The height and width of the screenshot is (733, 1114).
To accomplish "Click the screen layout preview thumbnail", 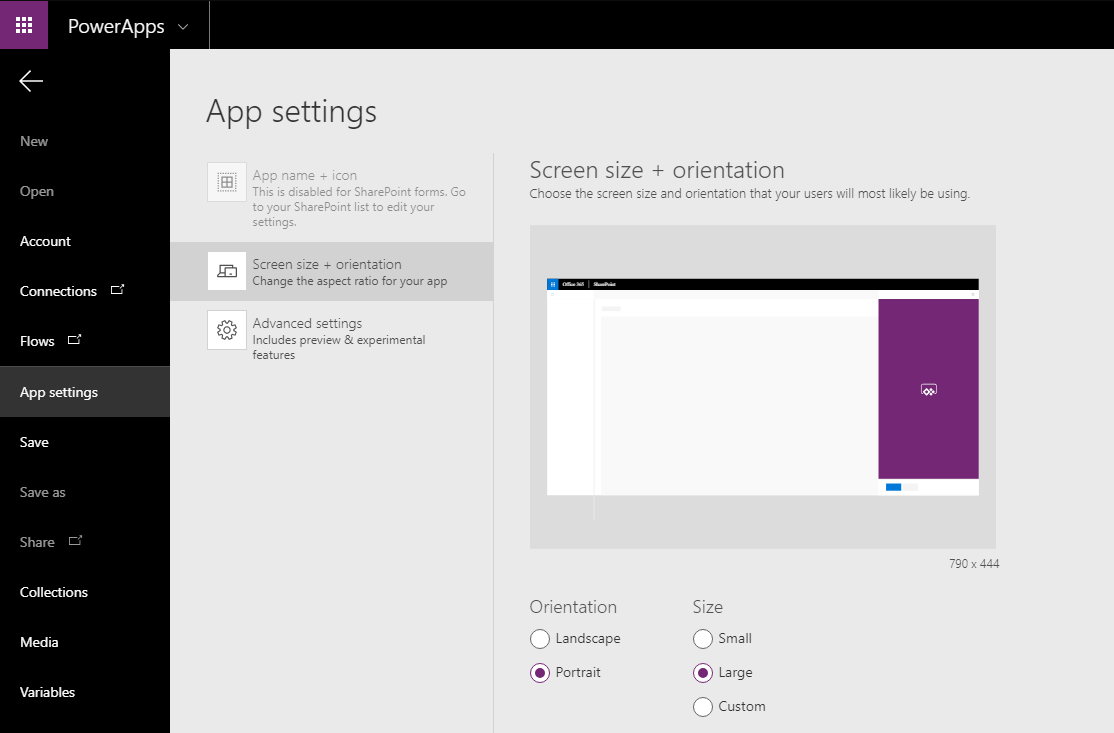I will (762, 387).
